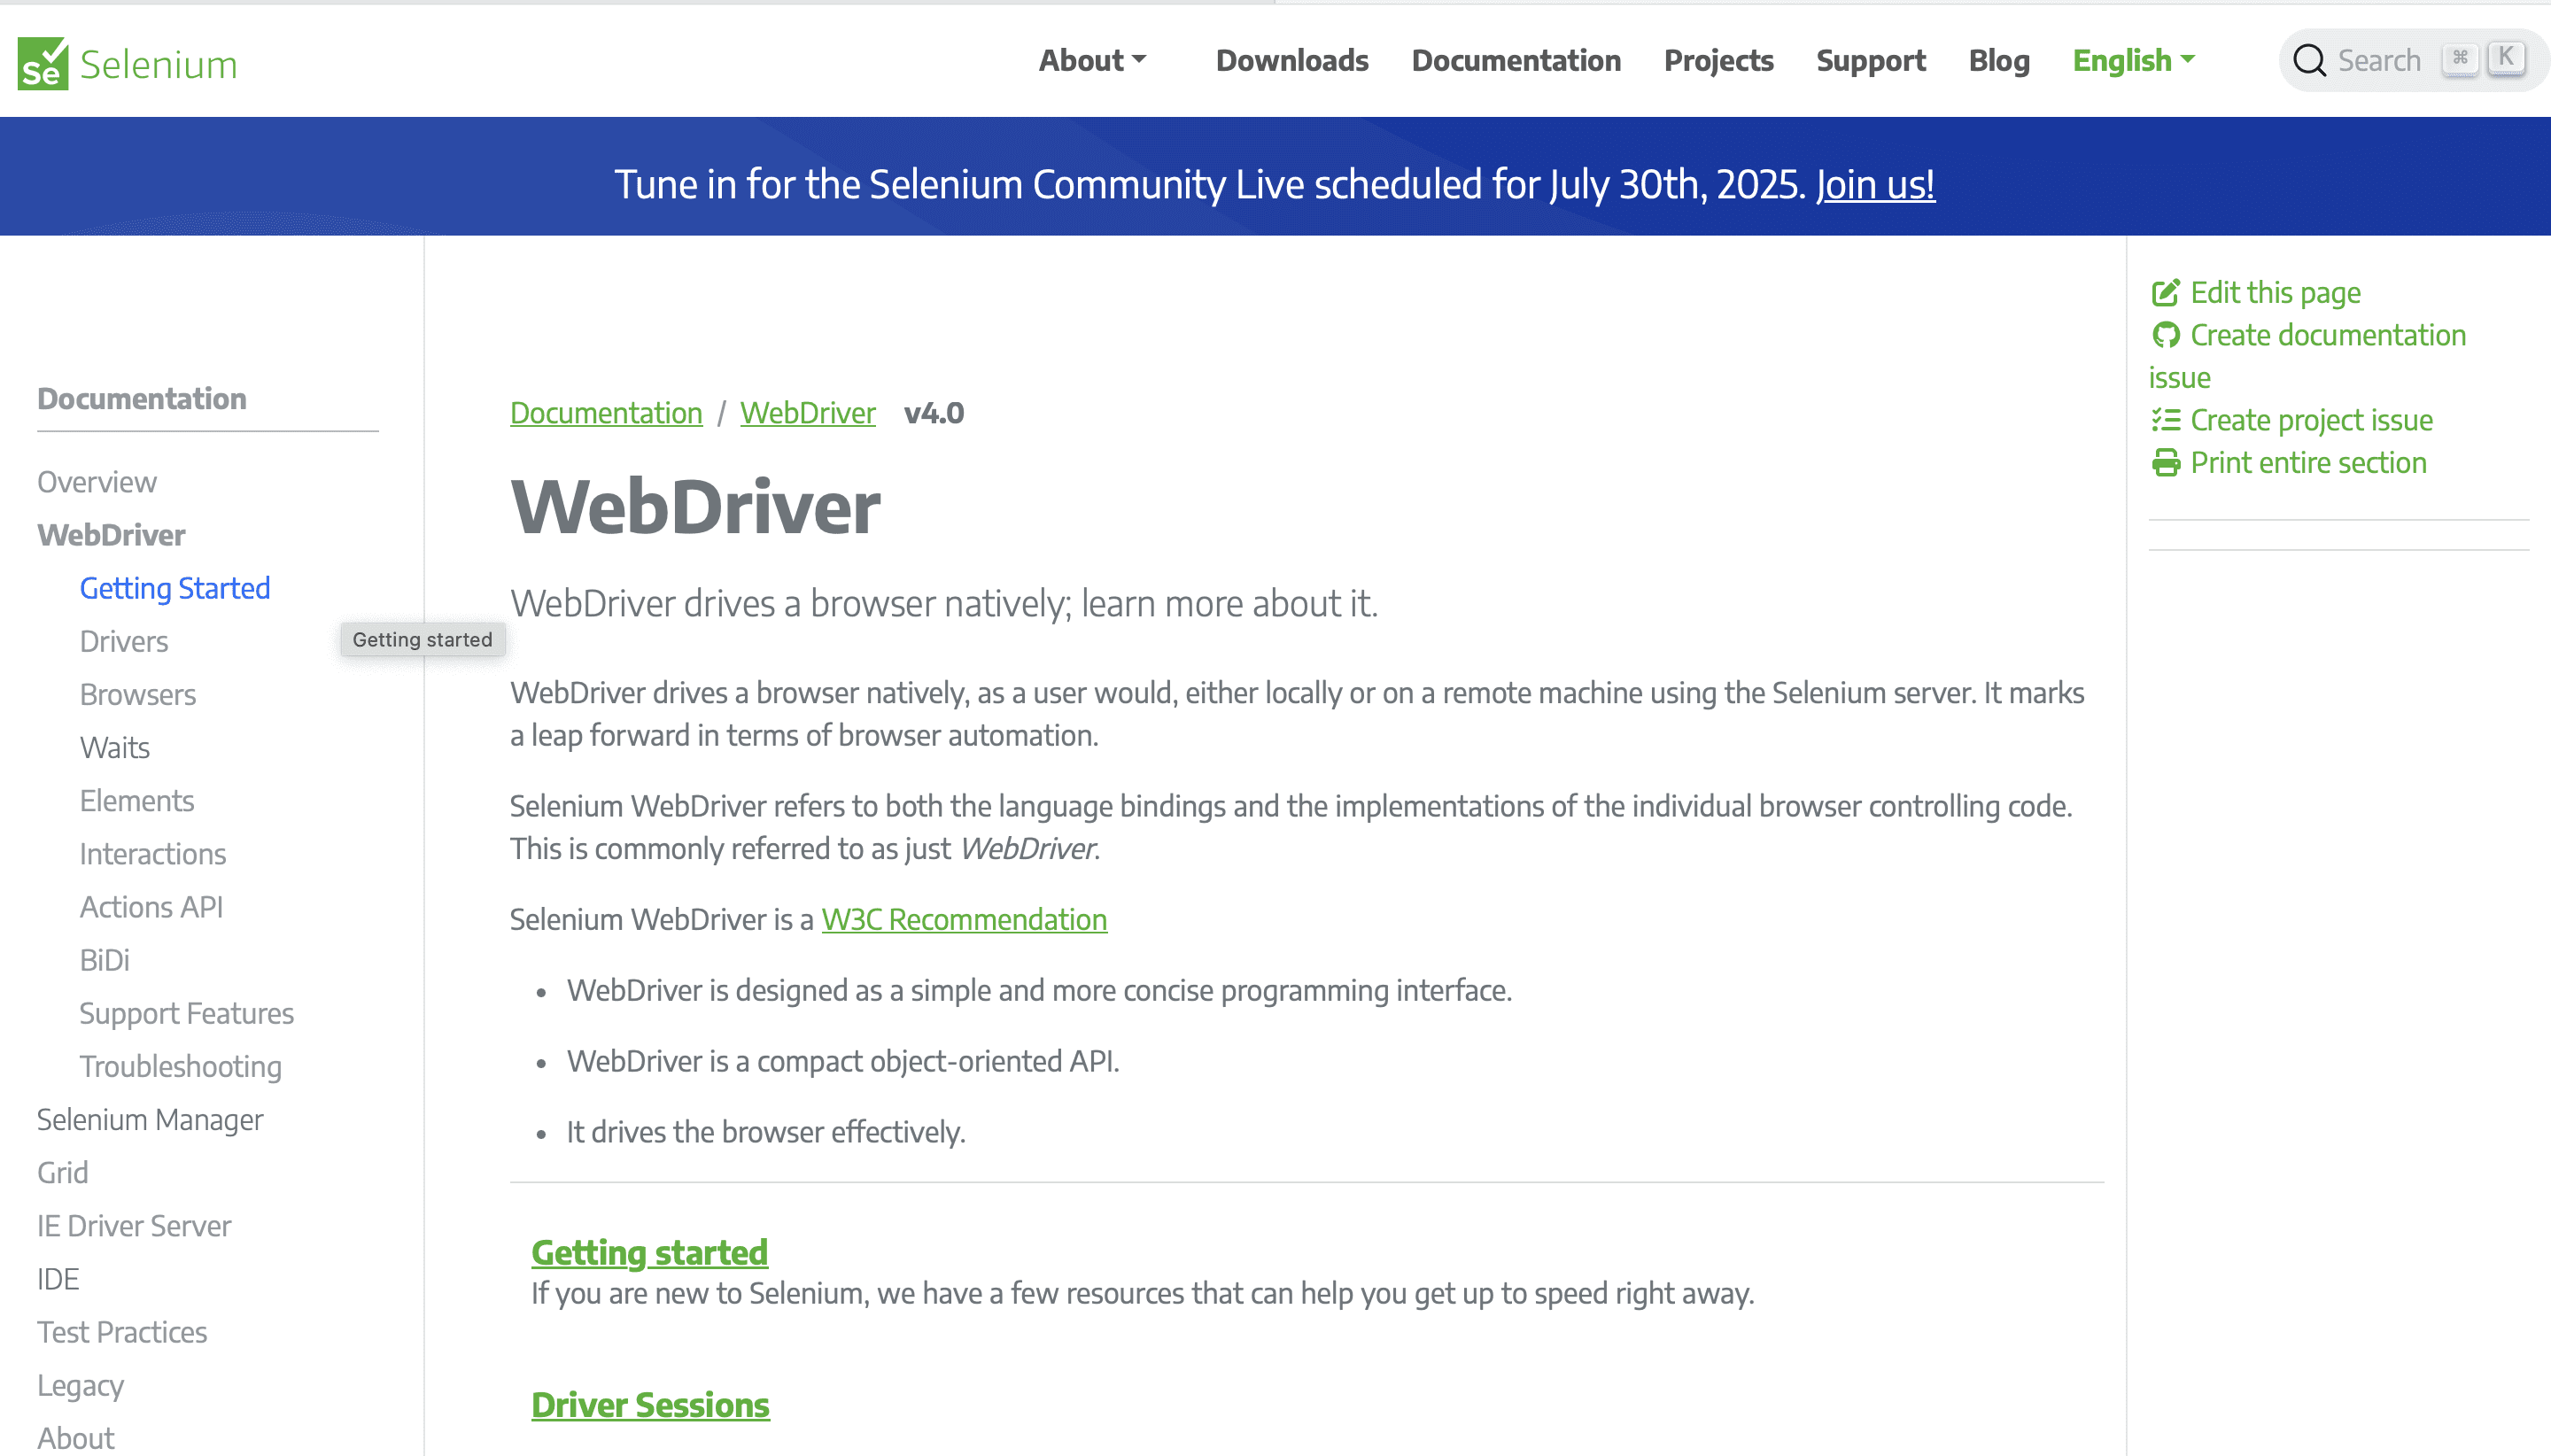Select Getting Started in the sidebar
The height and width of the screenshot is (1456, 2551).
pyautogui.click(x=175, y=588)
